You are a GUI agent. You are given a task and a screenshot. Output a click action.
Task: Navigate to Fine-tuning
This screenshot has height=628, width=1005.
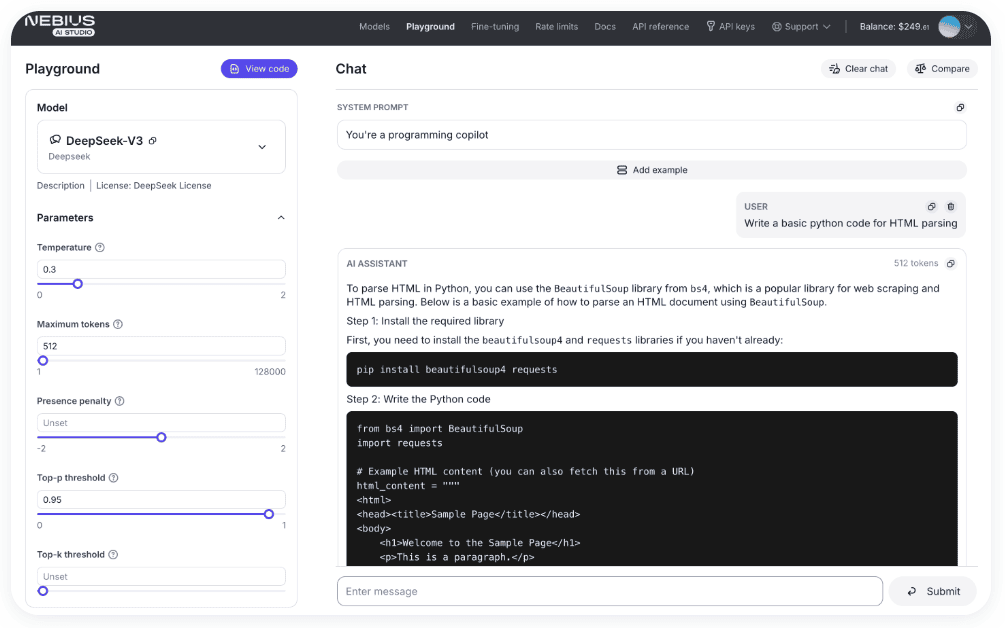click(495, 26)
